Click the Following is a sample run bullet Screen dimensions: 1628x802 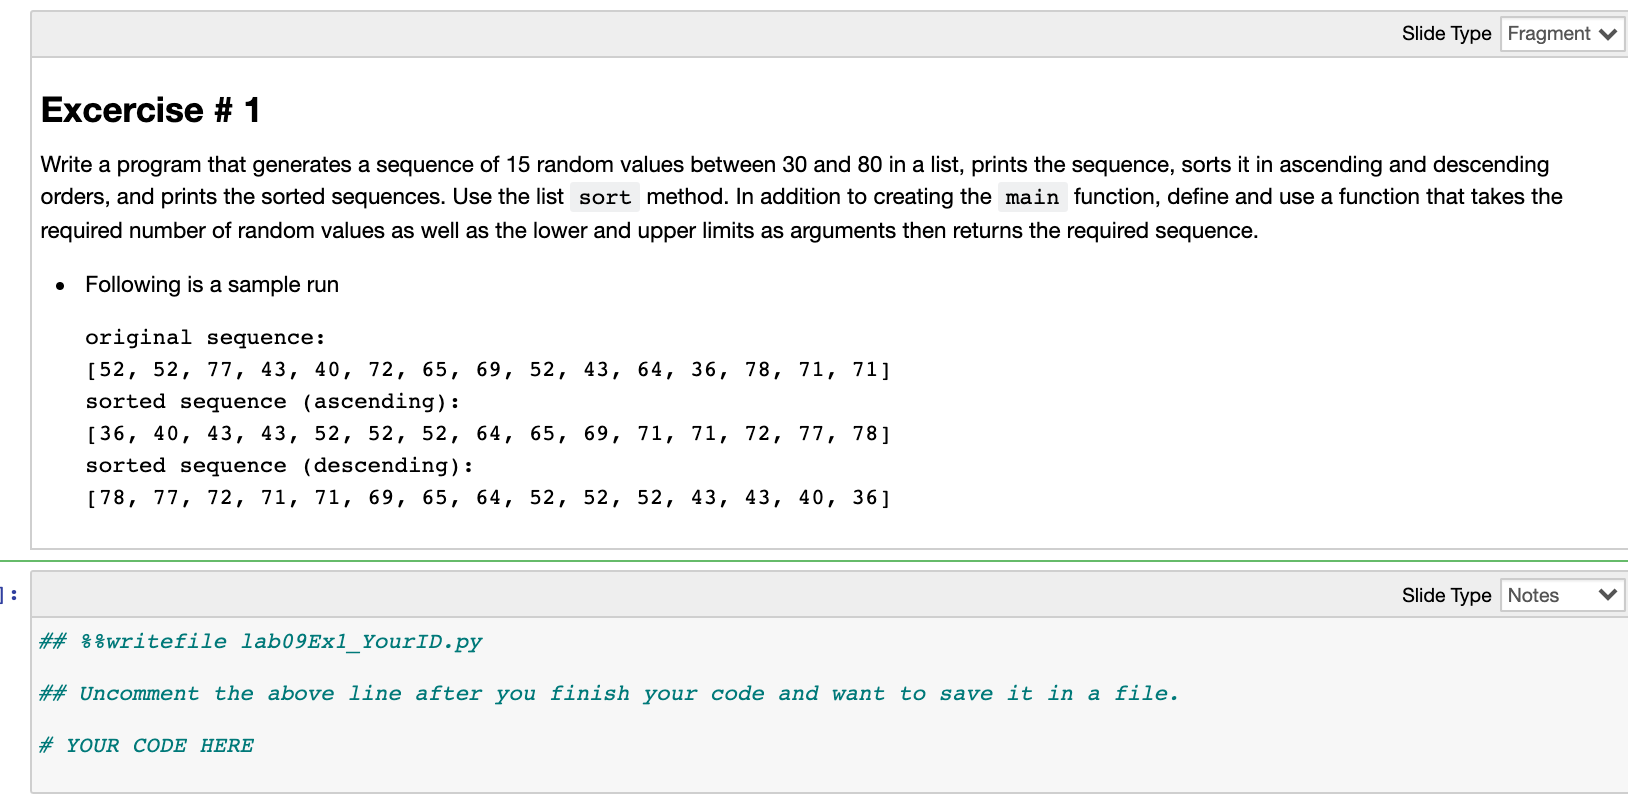pos(211,285)
